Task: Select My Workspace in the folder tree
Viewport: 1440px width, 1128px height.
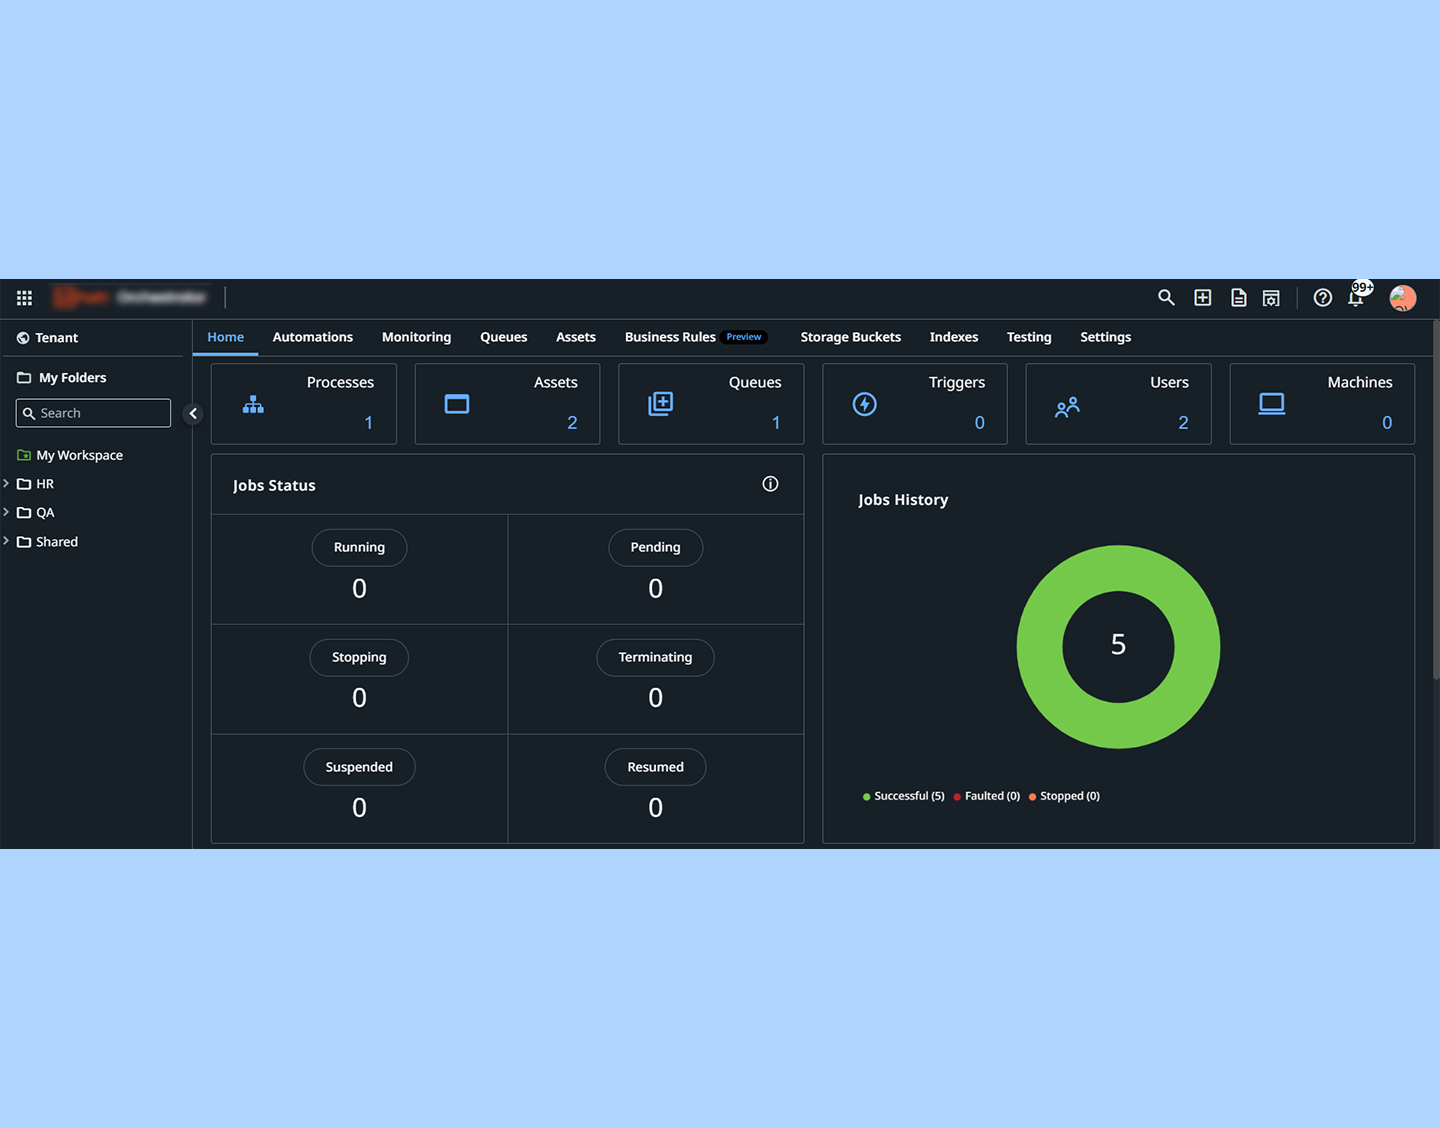Action: coord(79,455)
